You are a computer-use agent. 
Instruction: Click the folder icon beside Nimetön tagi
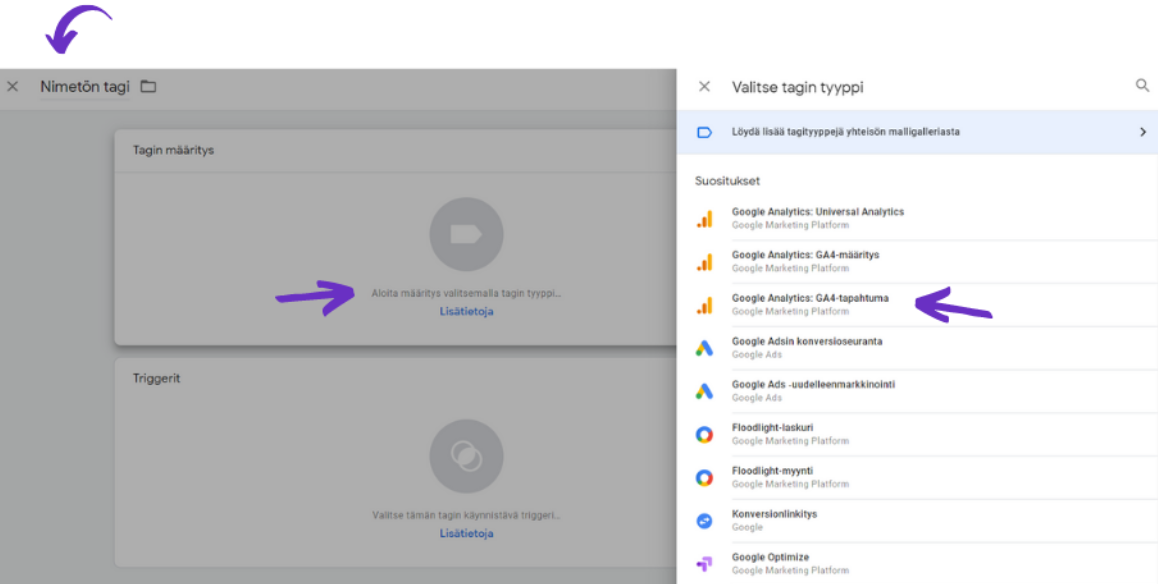(x=147, y=86)
